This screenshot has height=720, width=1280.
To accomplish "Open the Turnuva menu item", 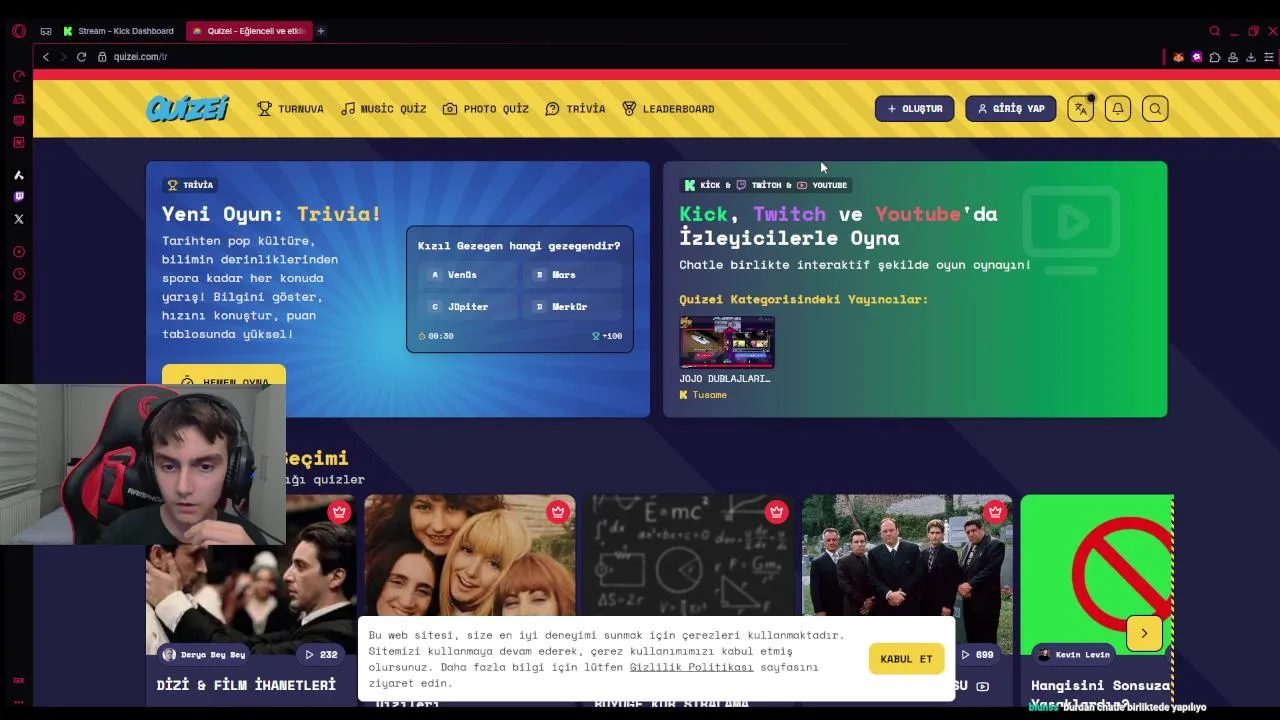I will [290, 109].
